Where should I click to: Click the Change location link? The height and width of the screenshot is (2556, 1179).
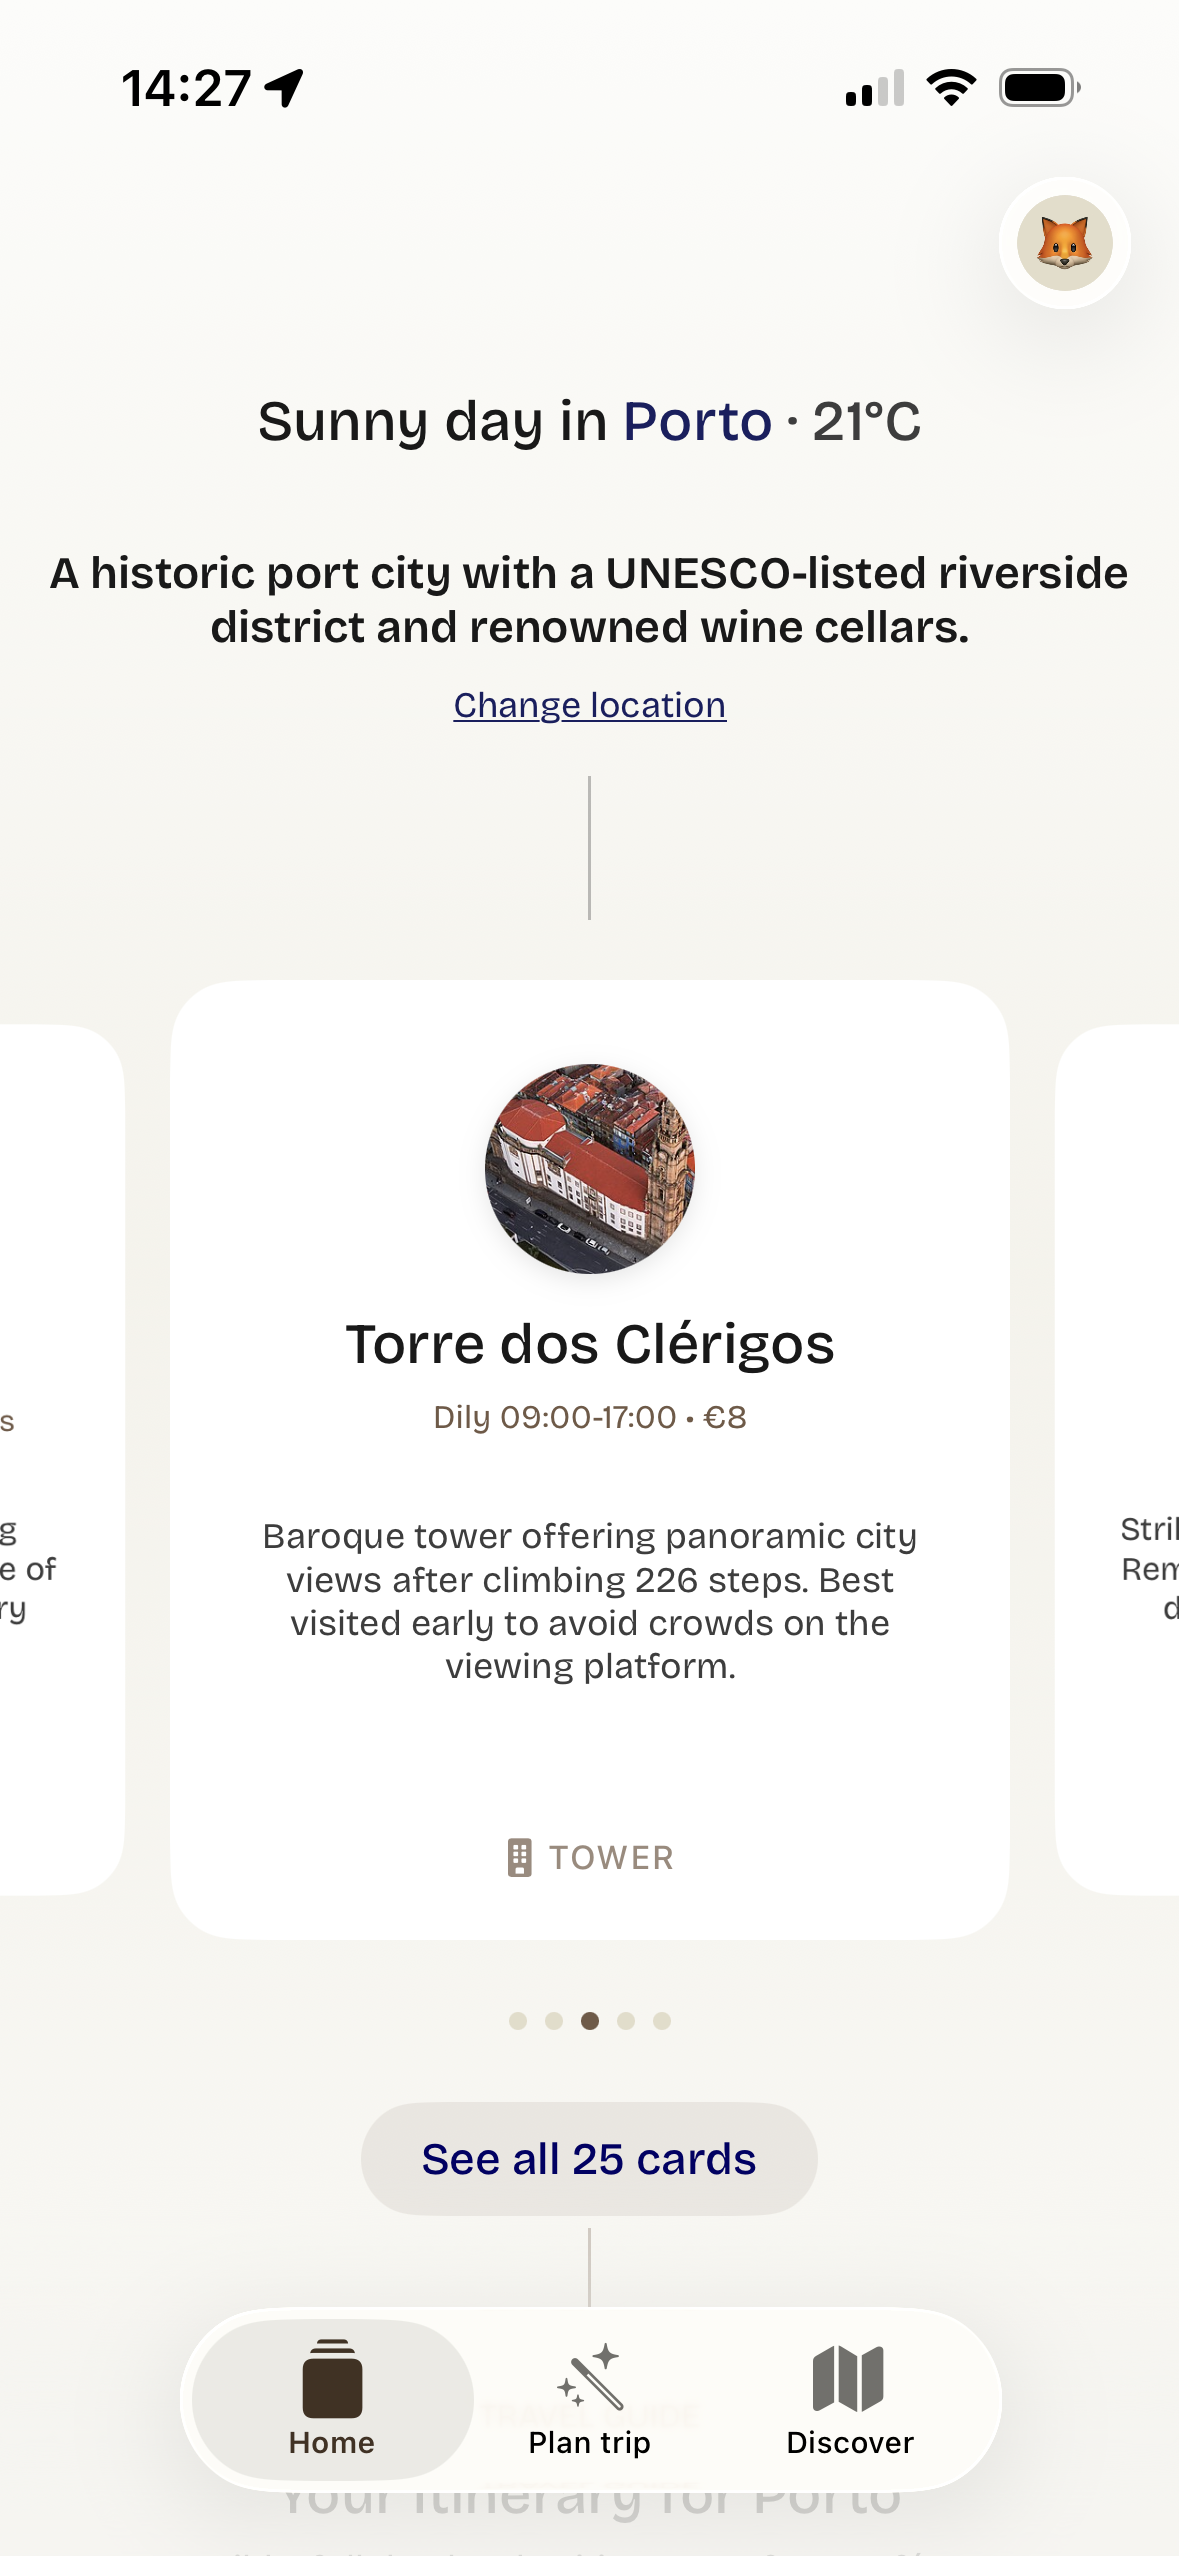pyautogui.click(x=589, y=705)
